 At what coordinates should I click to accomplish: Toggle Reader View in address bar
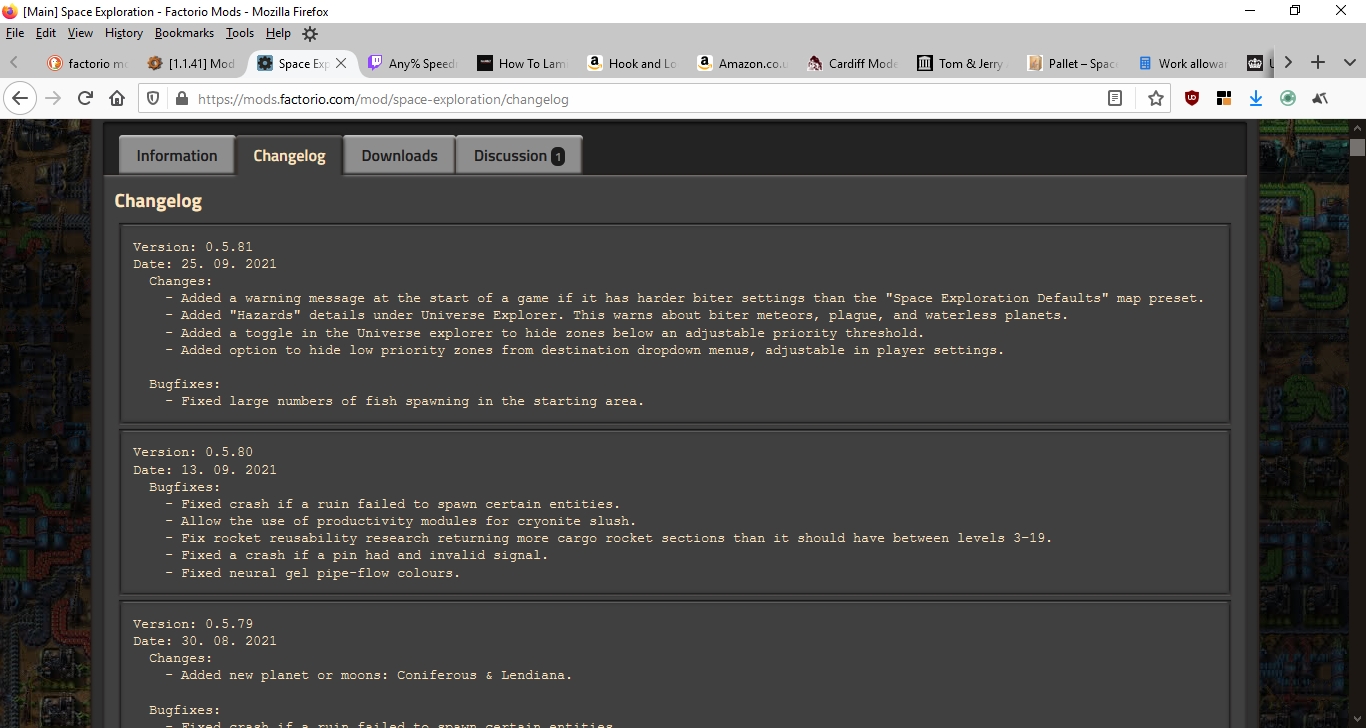tap(1115, 98)
